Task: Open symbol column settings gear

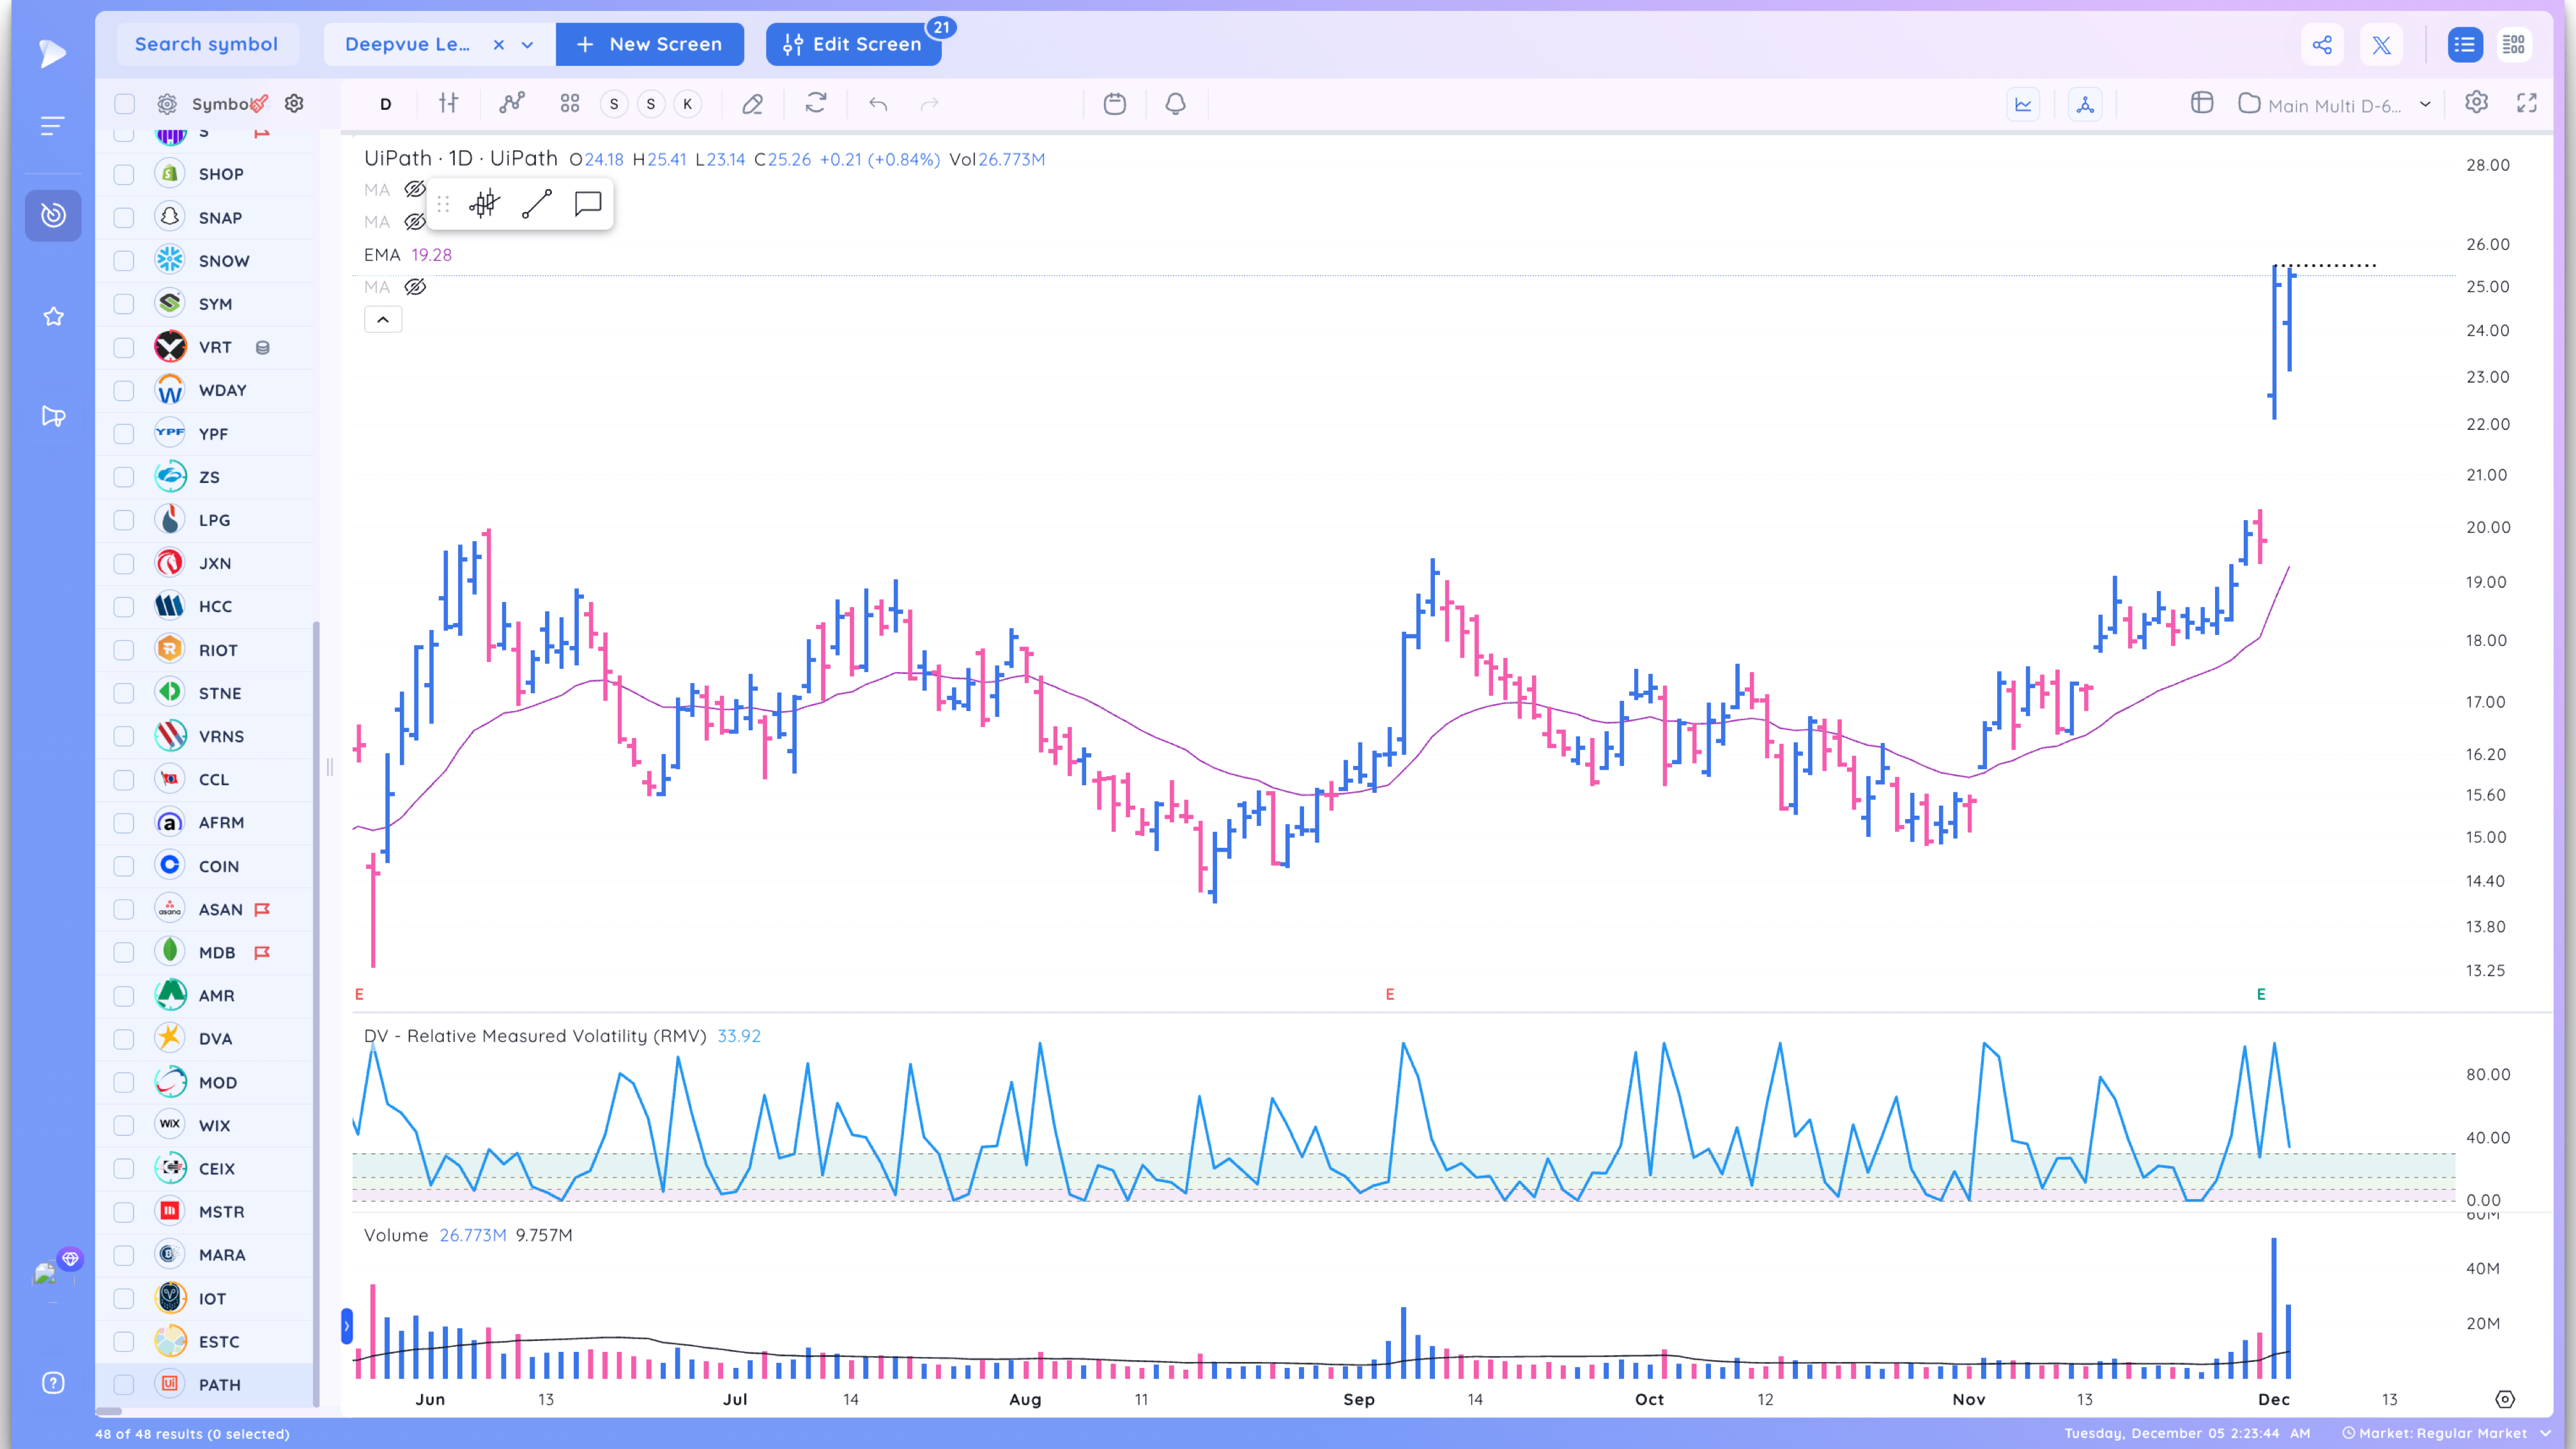Action: pos(294,103)
